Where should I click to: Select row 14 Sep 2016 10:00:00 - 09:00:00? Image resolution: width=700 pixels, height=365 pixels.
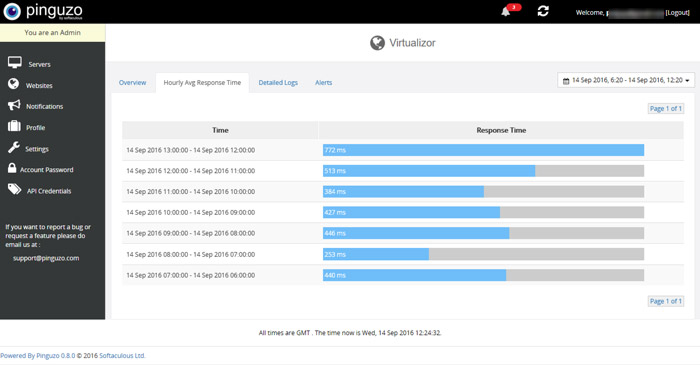pos(403,212)
